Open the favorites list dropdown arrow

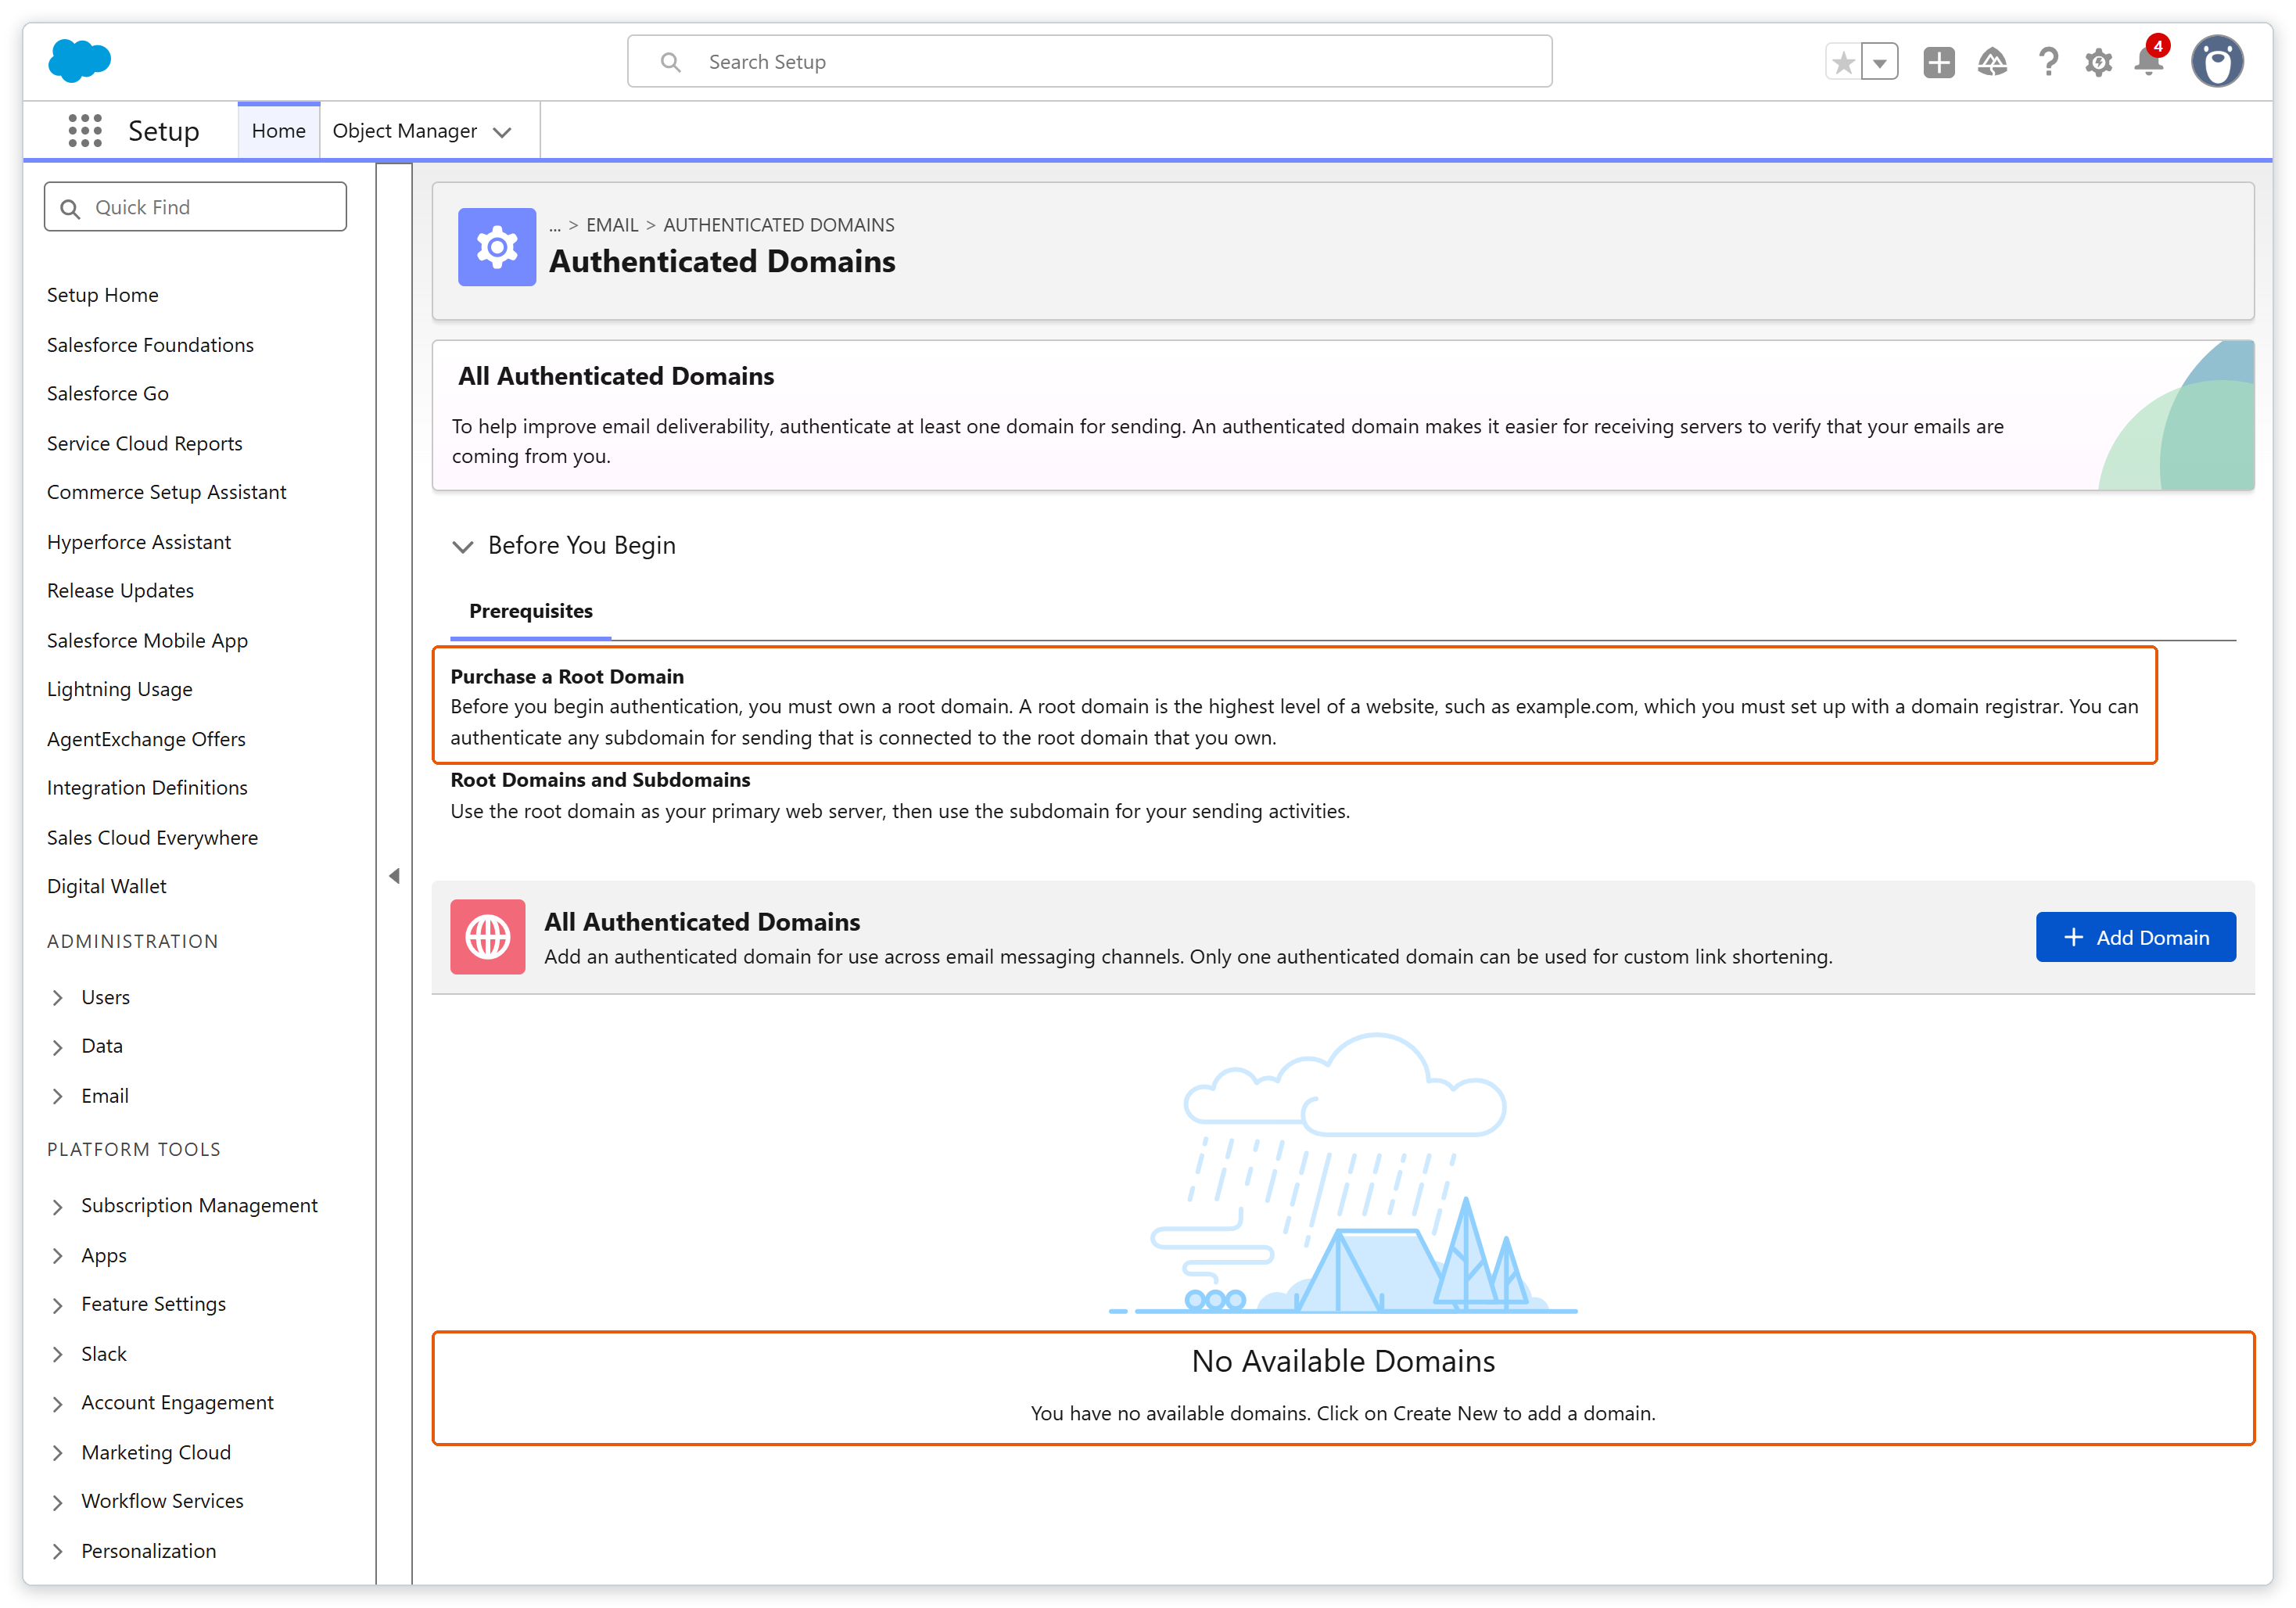click(x=1880, y=62)
